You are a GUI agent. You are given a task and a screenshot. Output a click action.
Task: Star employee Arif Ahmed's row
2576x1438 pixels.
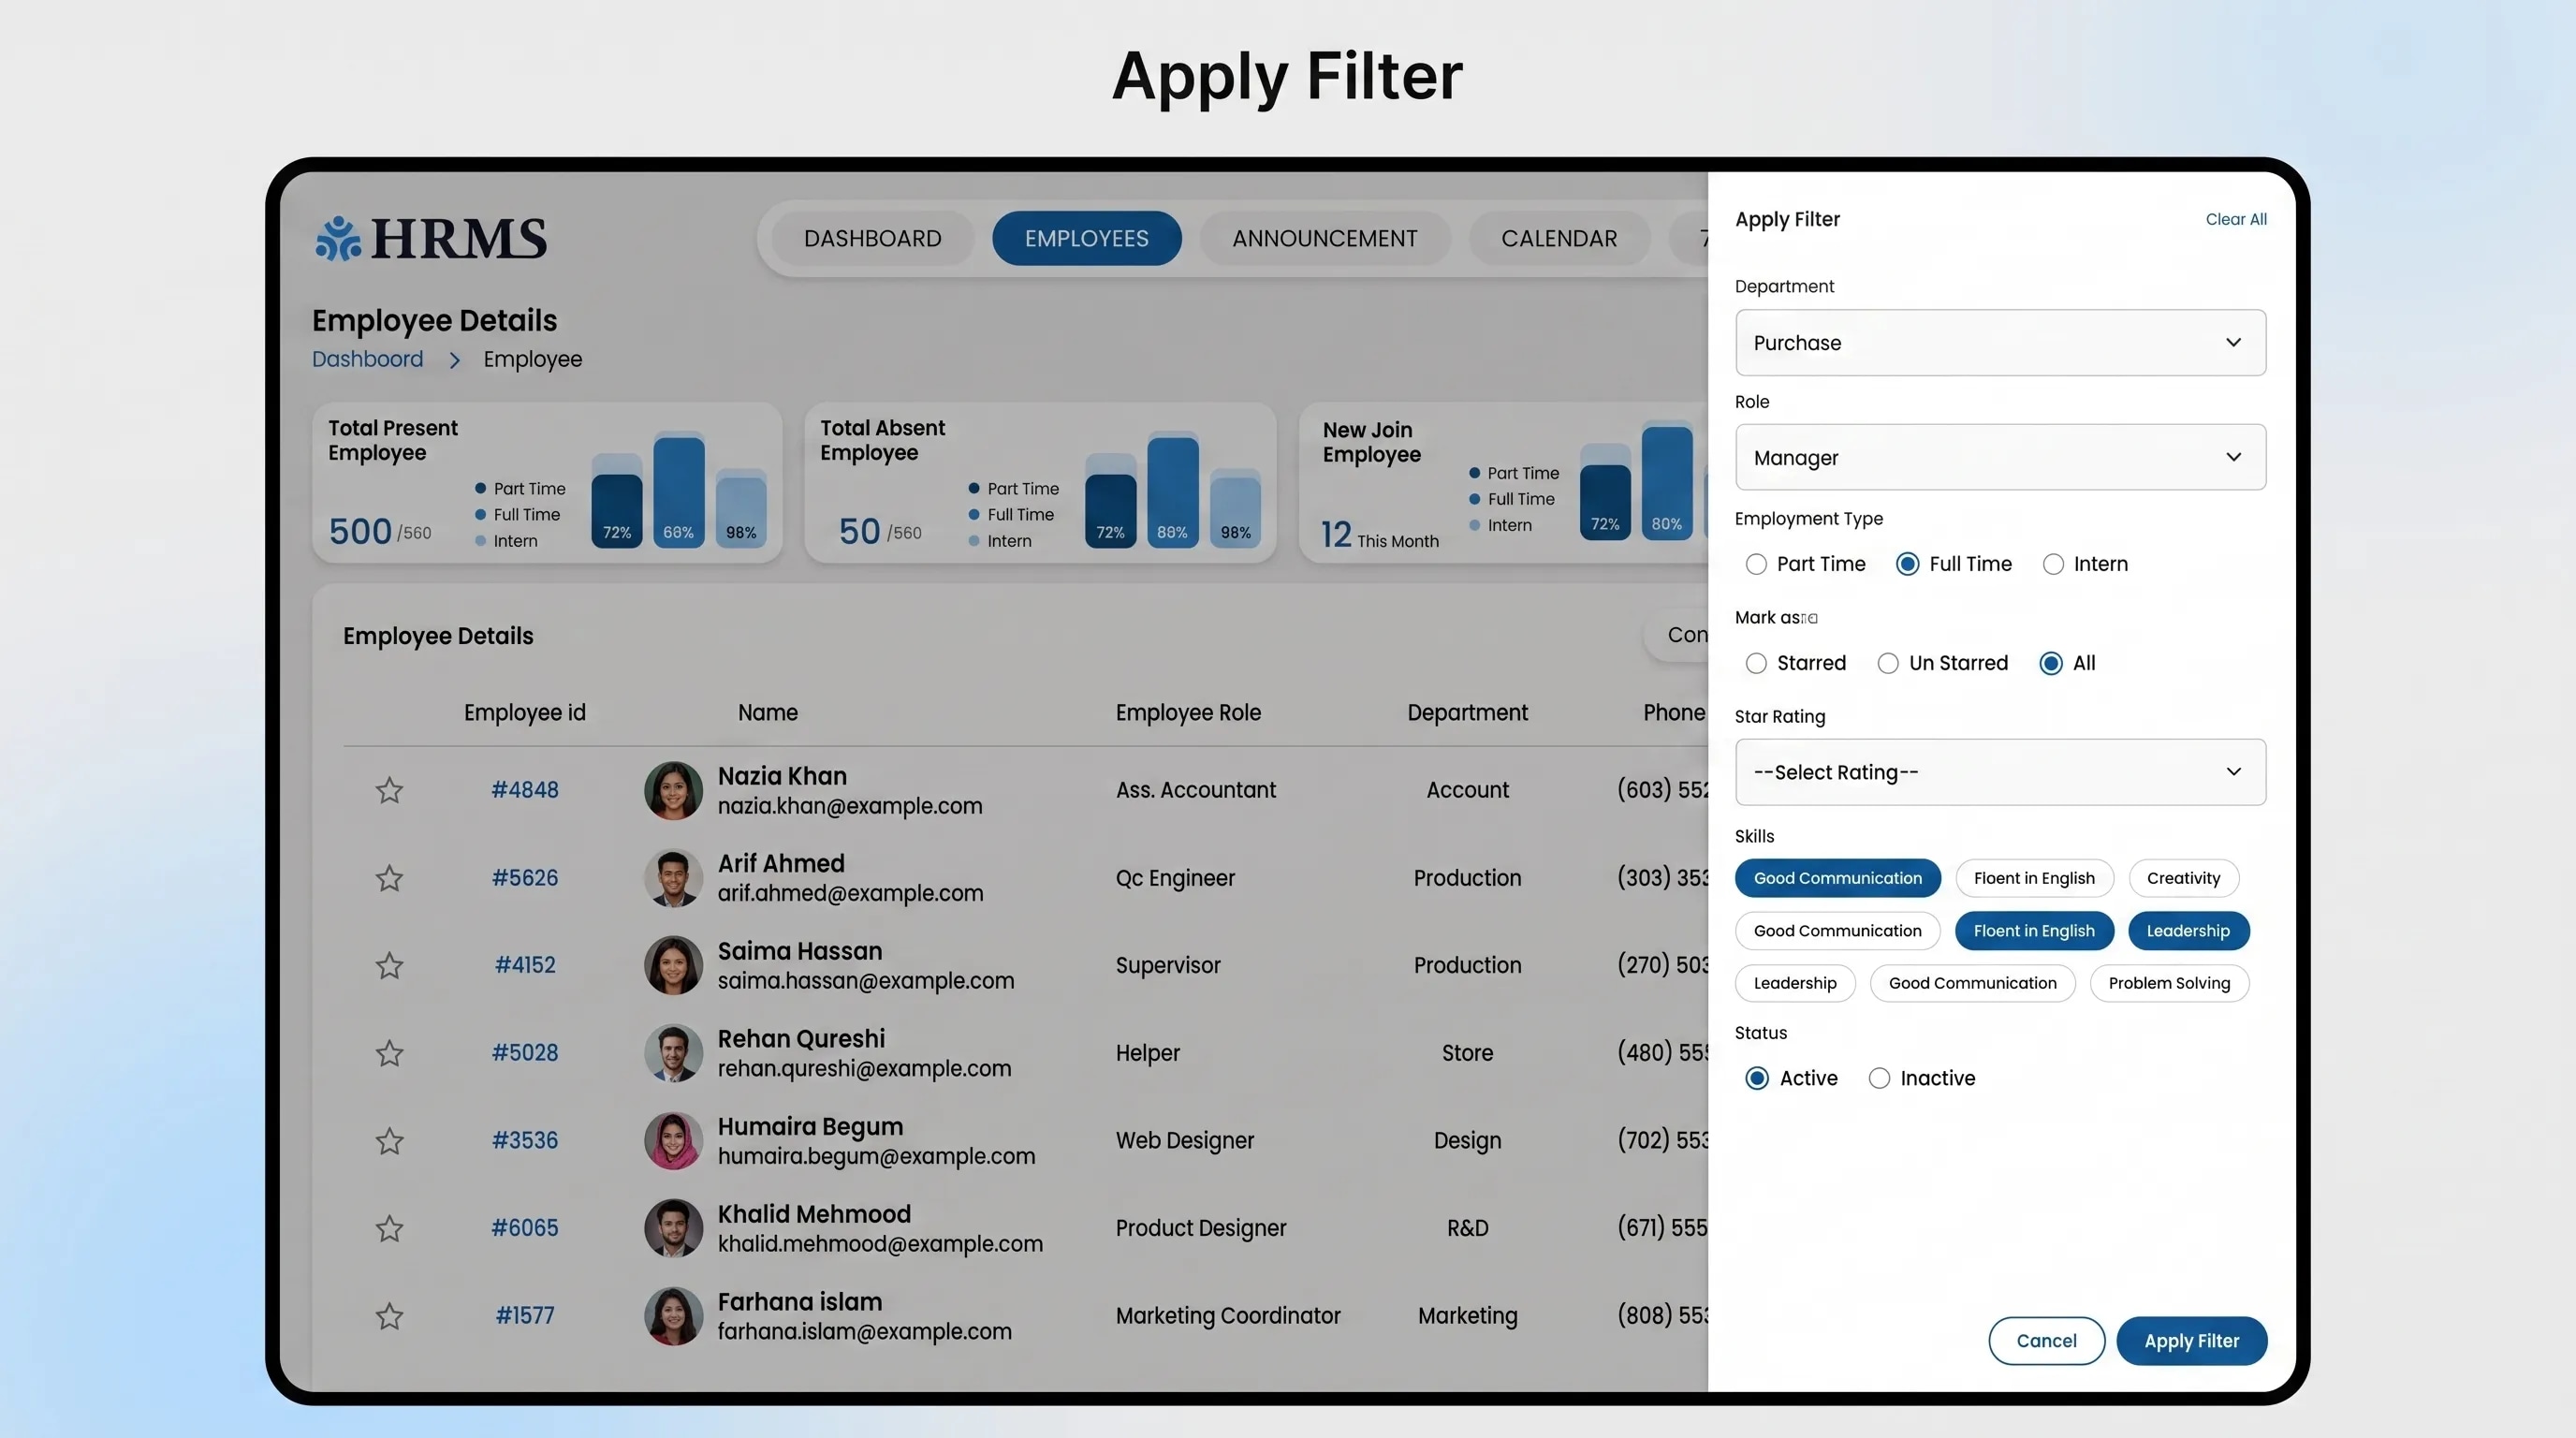(389, 878)
